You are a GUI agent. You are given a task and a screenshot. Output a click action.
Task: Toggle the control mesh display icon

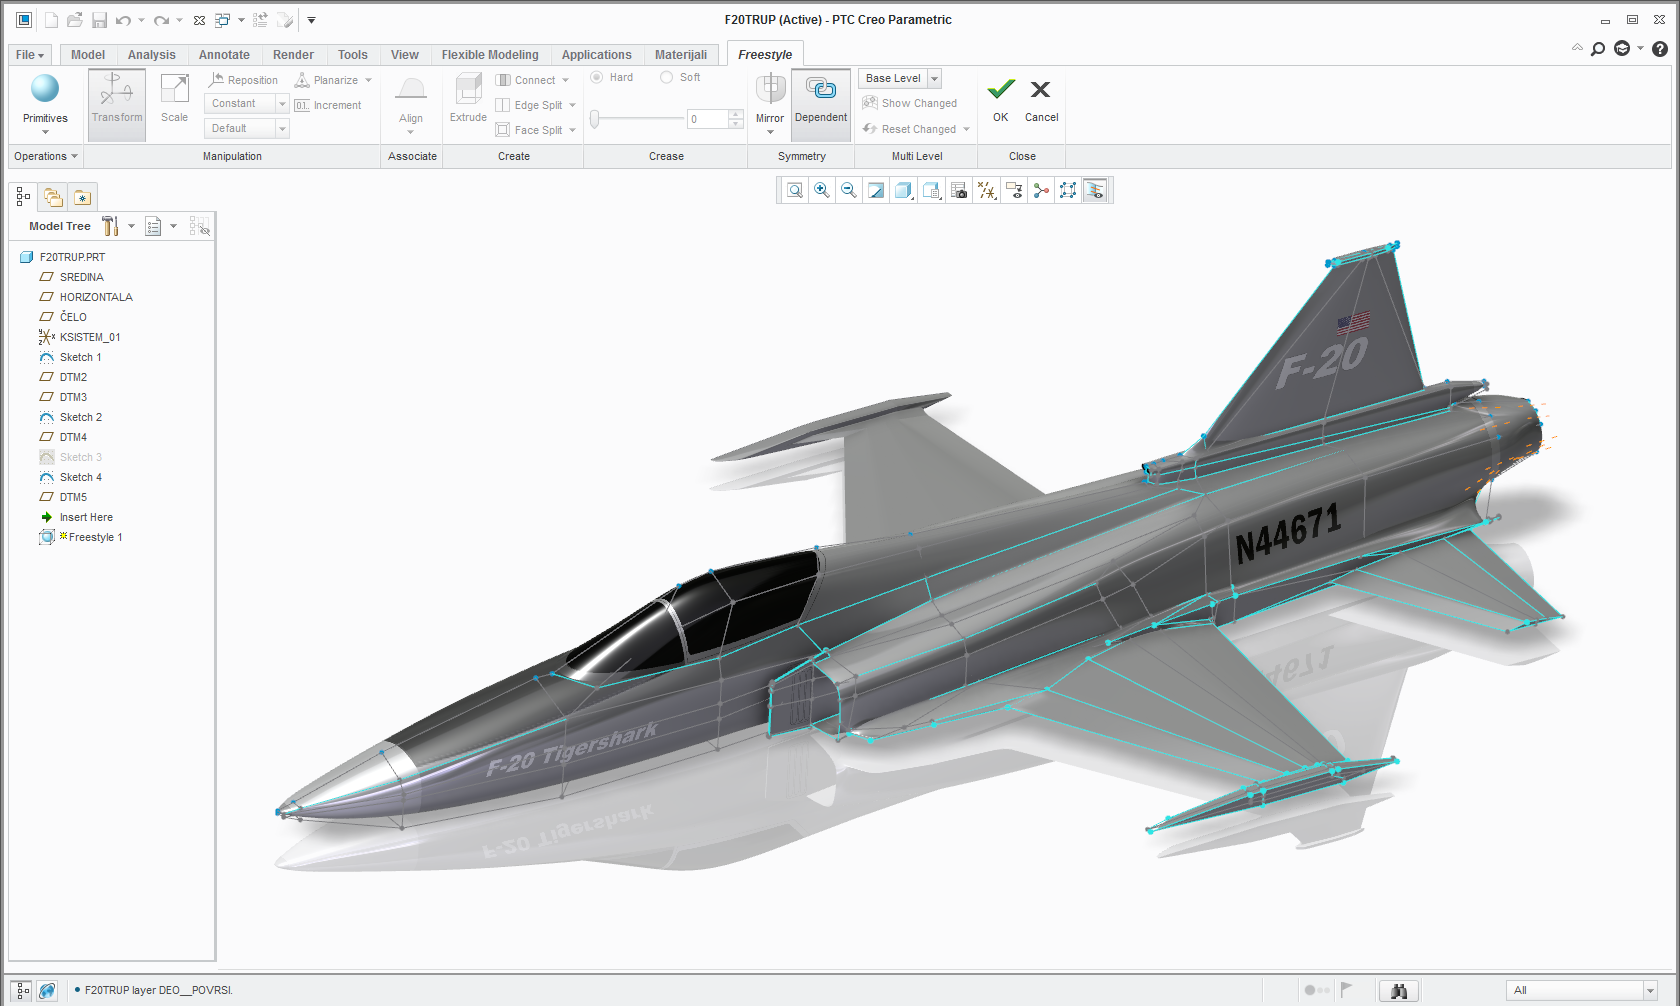(x=1068, y=190)
